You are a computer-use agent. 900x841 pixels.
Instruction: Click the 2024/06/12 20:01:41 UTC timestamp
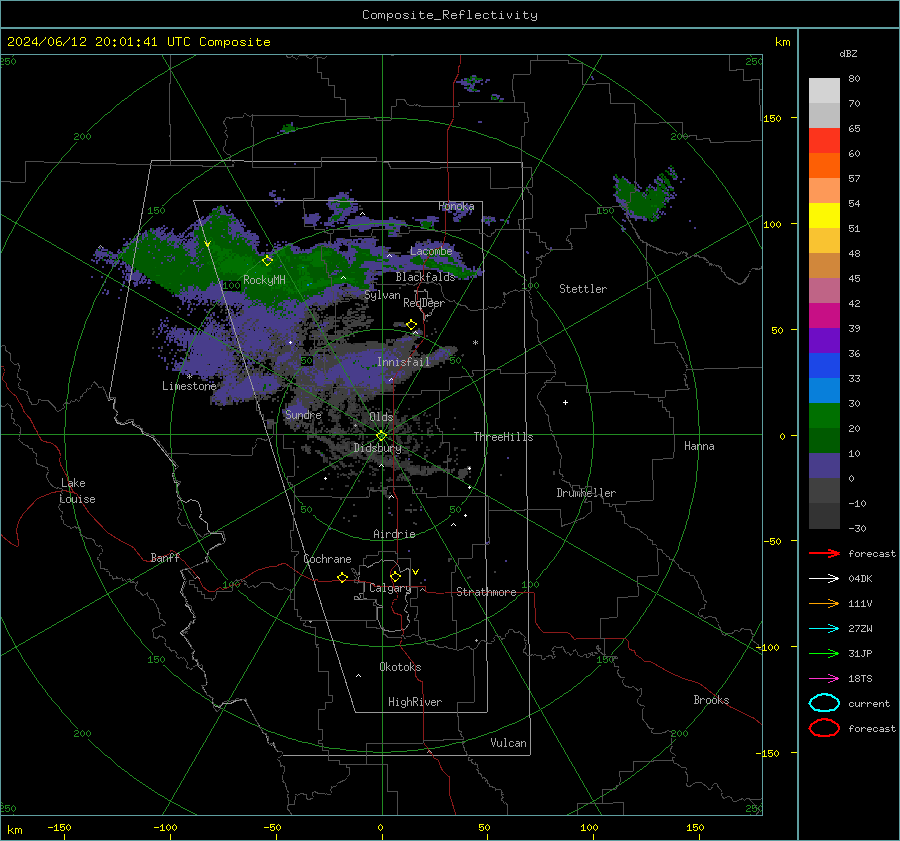tap(98, 42)
